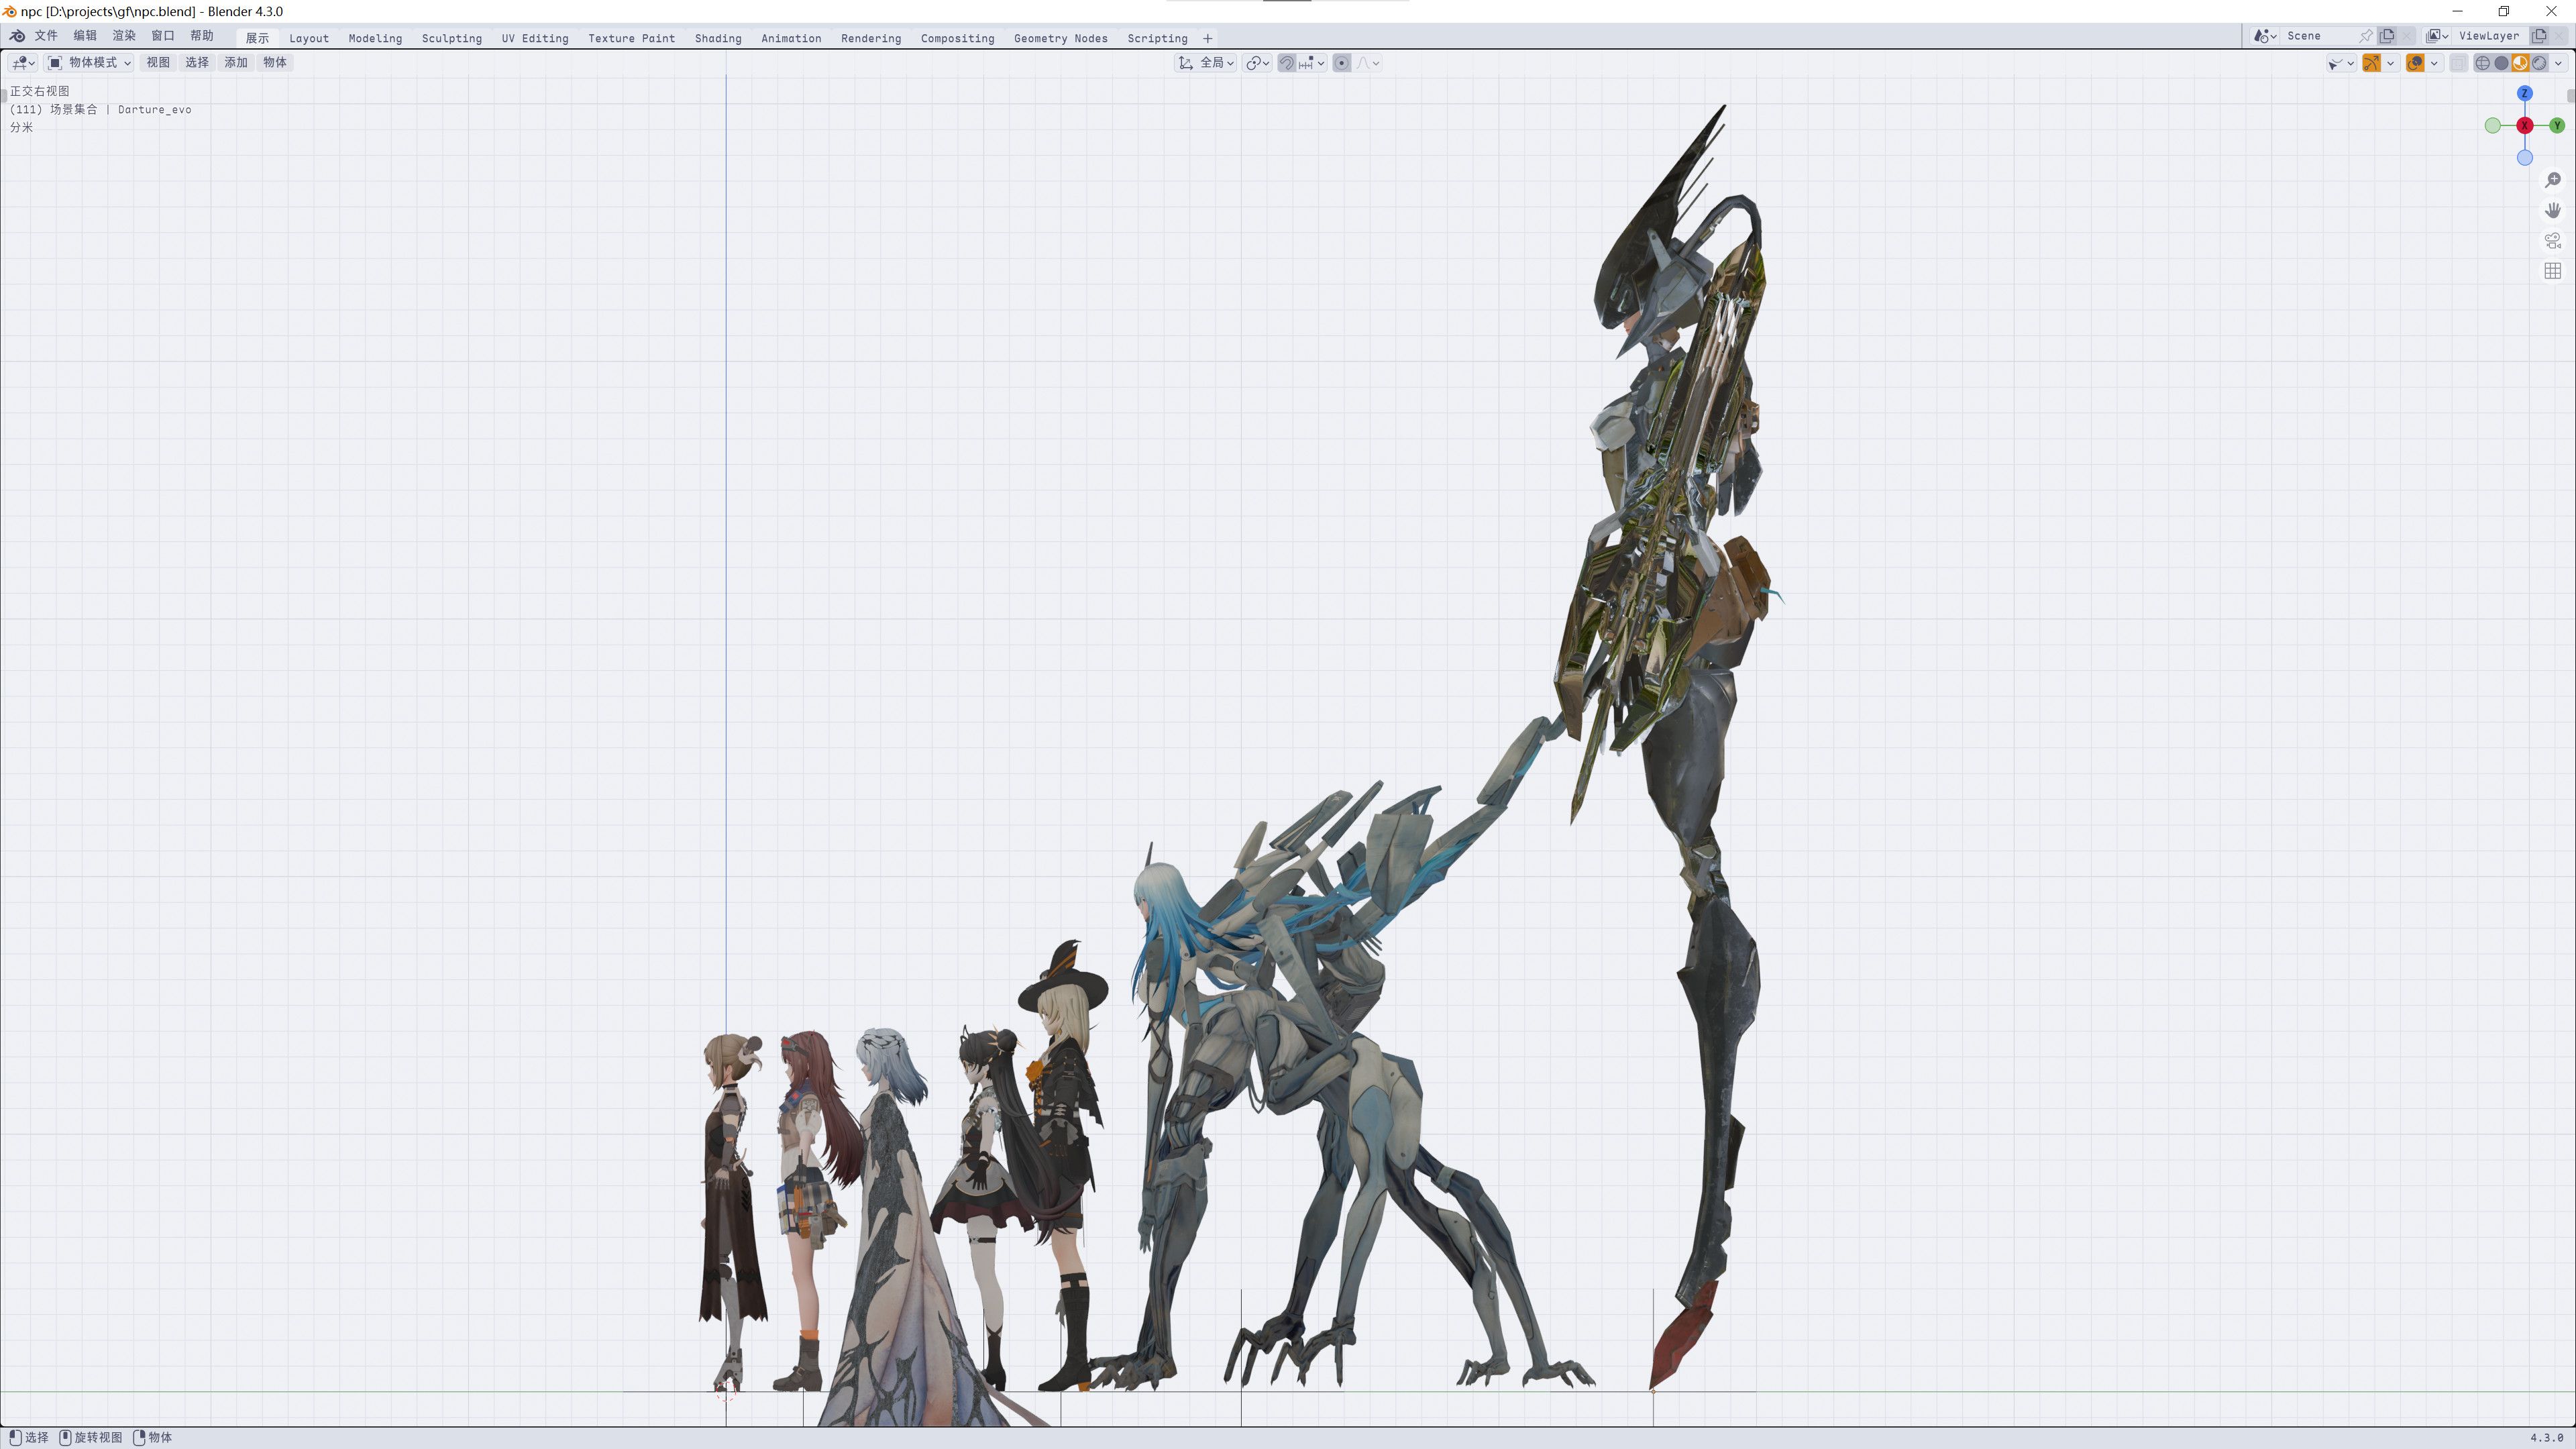The height and width of the screenshot is (1449, 2576).
Task: Add a new view layer
Action: pyautogui.click(x=2539, y=36)
